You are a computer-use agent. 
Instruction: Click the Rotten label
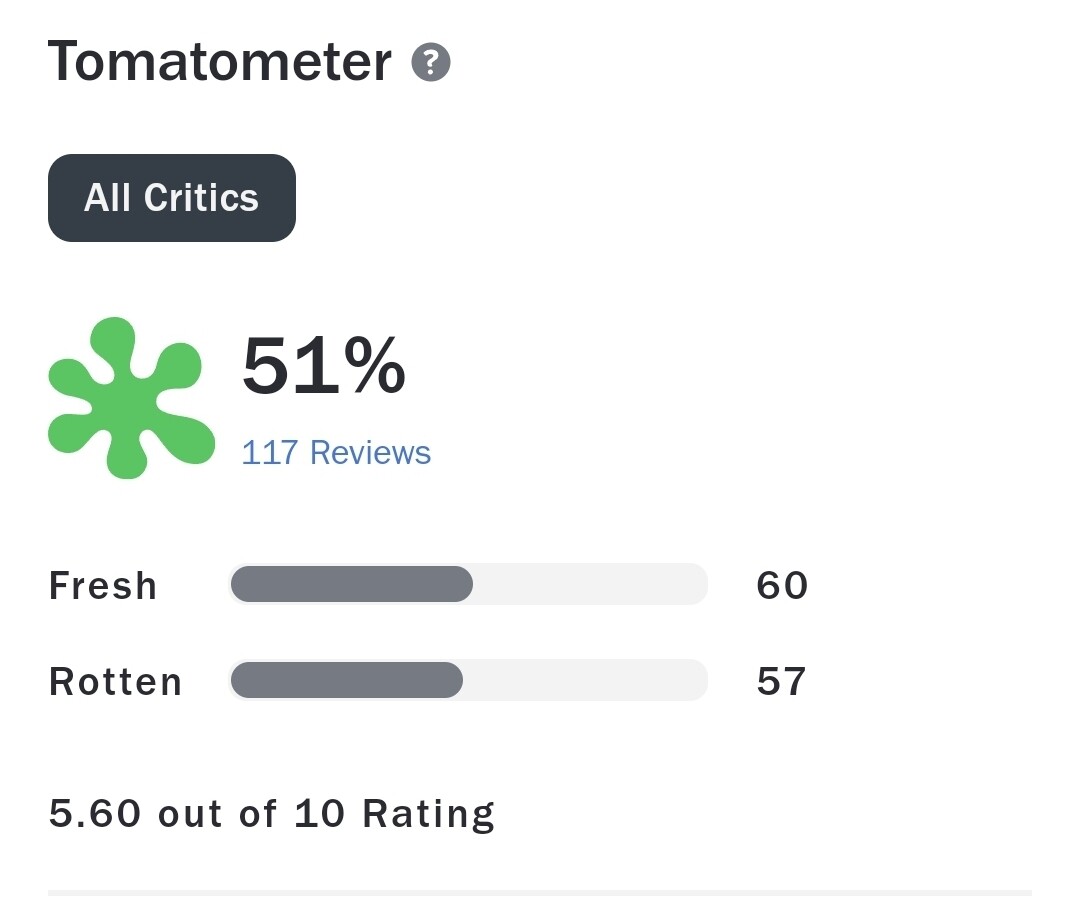116,682
